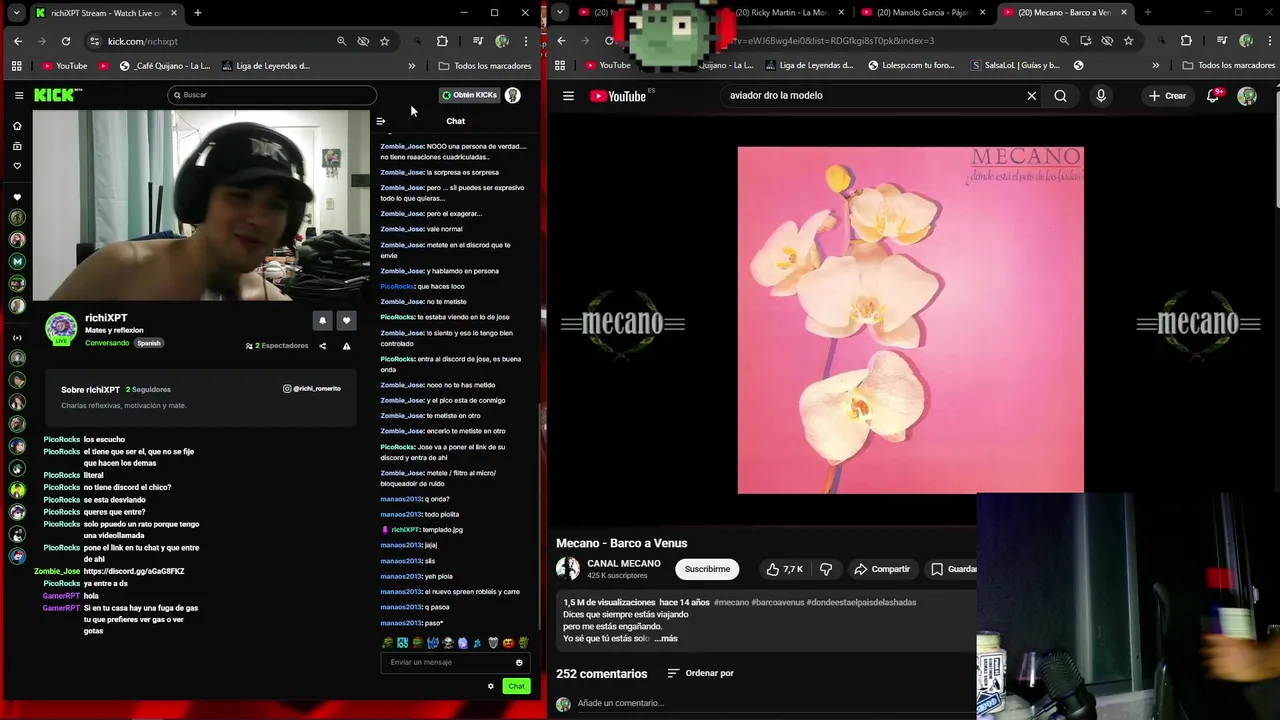1280x720 pixels.
Task: Open Kick chat settings gear
Action: tap(490, 686)
